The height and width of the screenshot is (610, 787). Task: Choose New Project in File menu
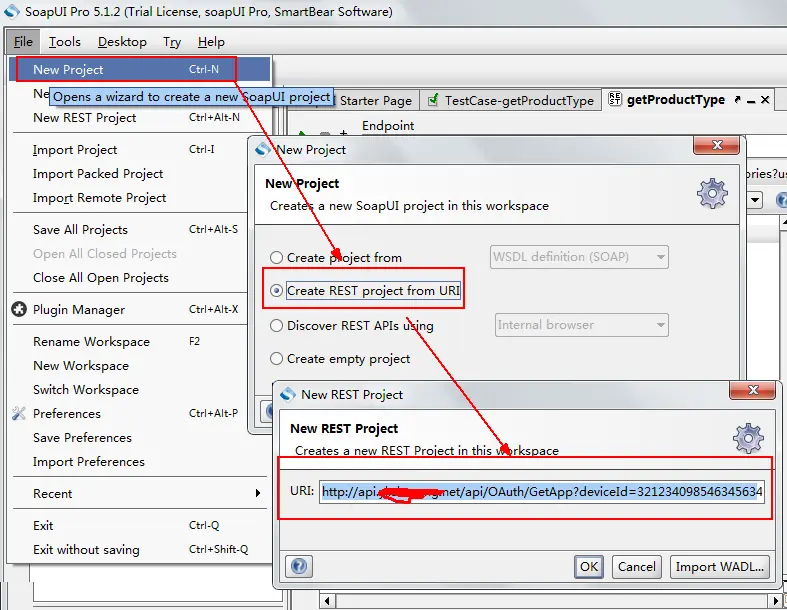140,69
